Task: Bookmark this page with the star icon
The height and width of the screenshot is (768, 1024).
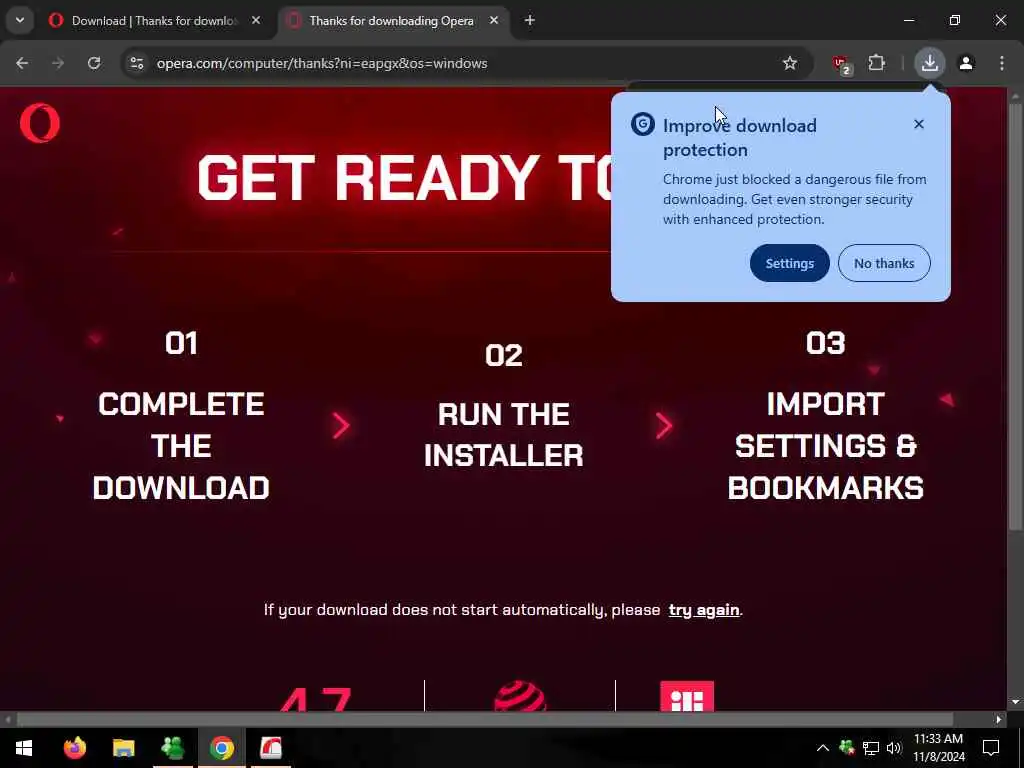Action: click(790, 63)
